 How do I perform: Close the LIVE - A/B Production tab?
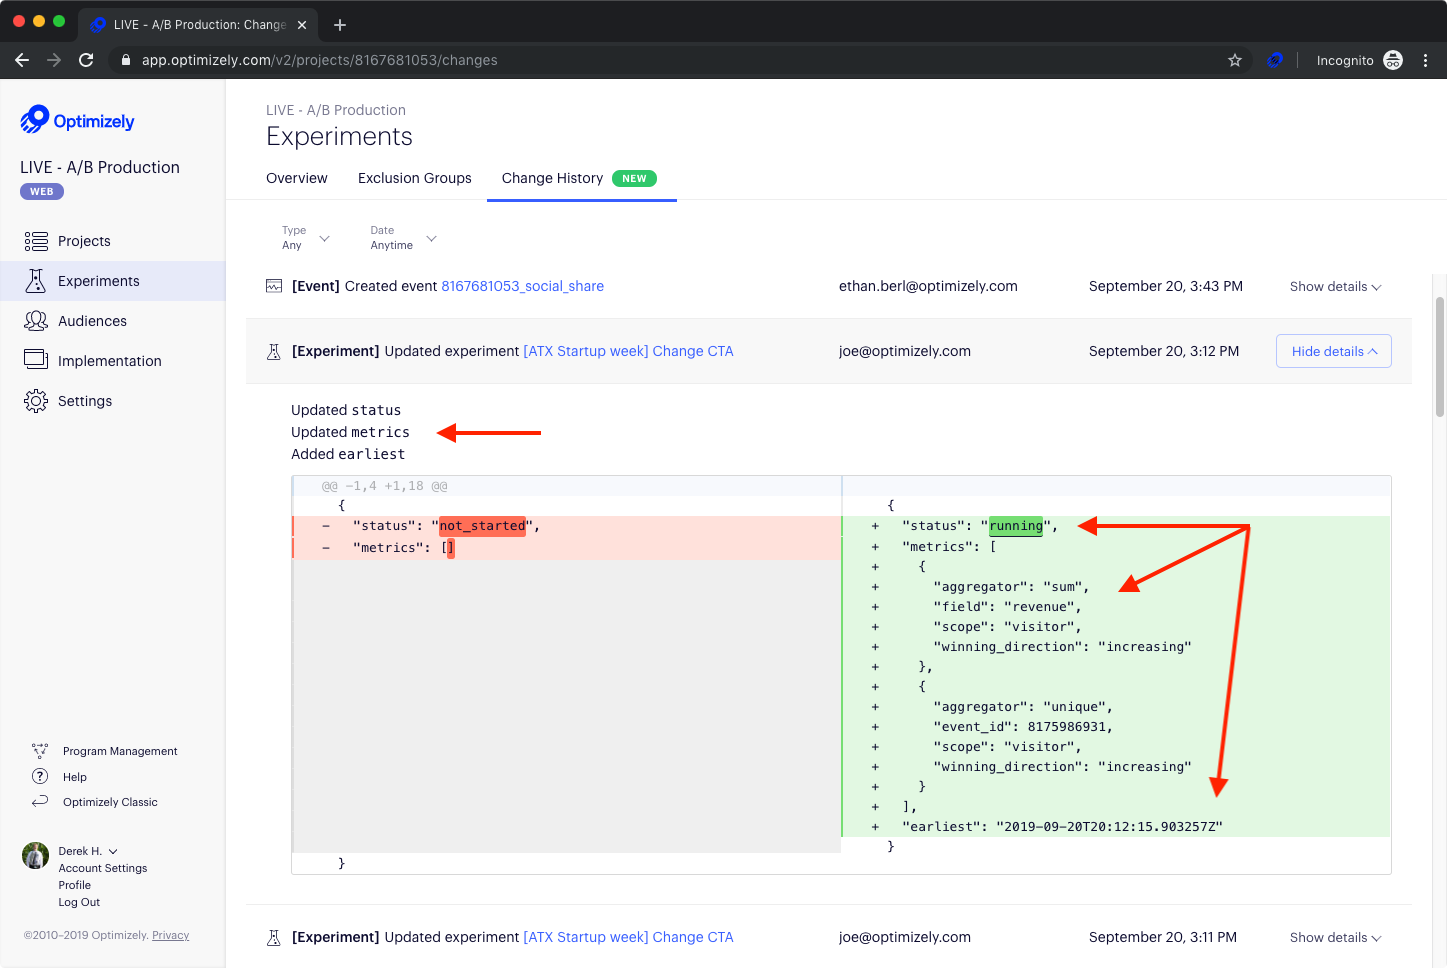[302, 25]
